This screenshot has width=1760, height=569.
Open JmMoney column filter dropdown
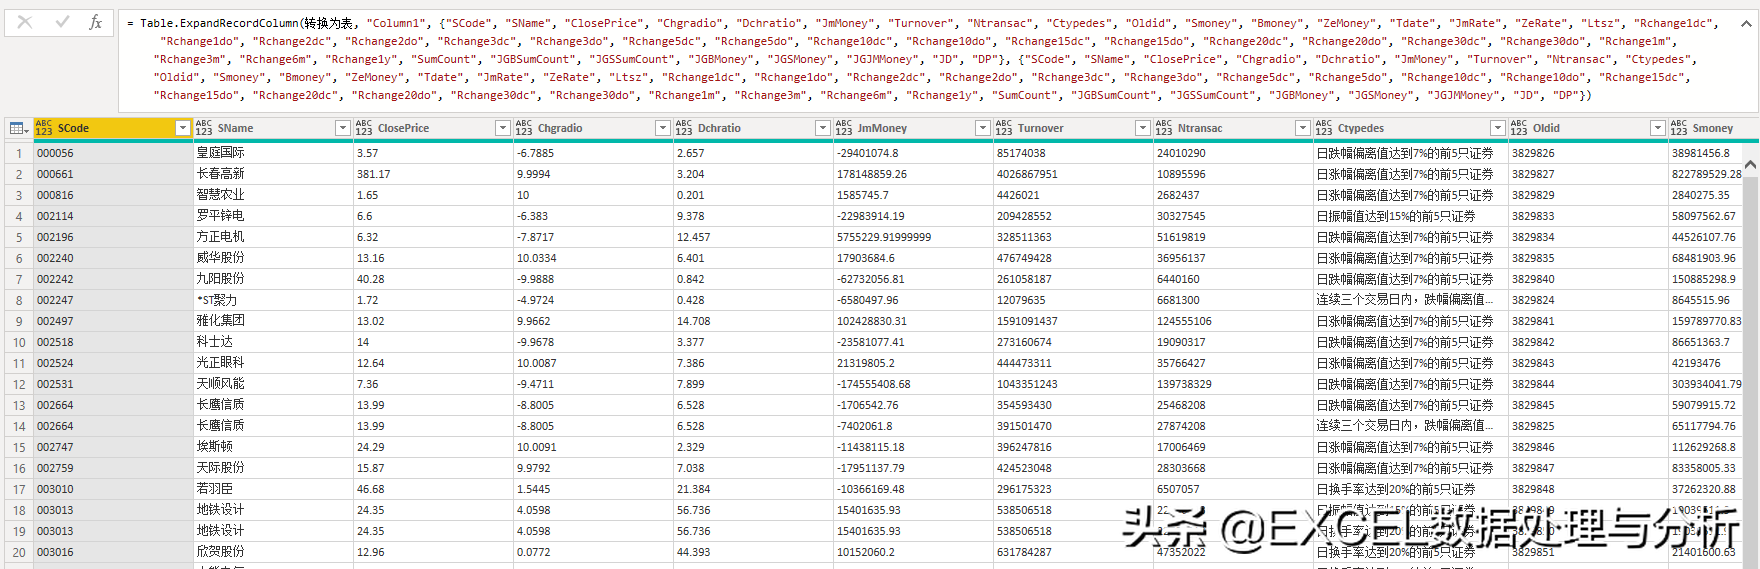coord(983,128)
